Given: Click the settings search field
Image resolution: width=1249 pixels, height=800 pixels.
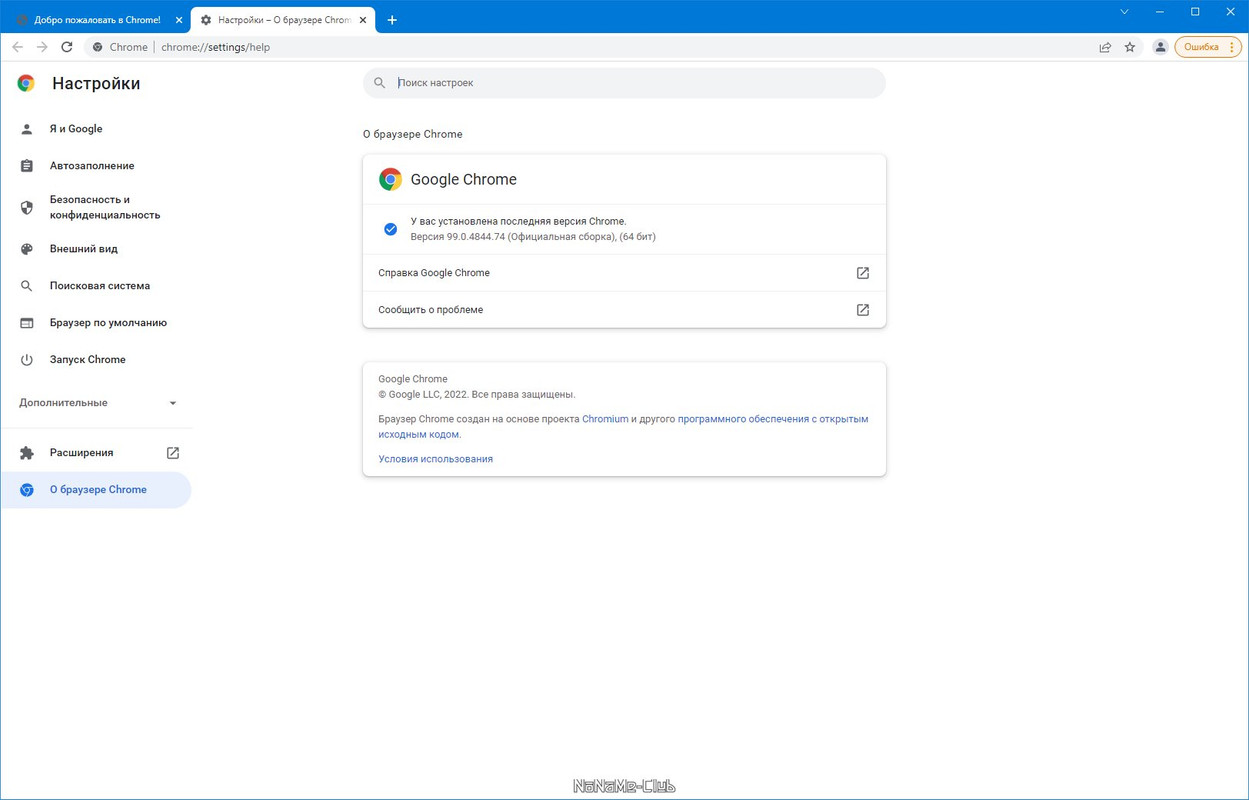Looking at the screenshot, I should click(x=624, y=82).
